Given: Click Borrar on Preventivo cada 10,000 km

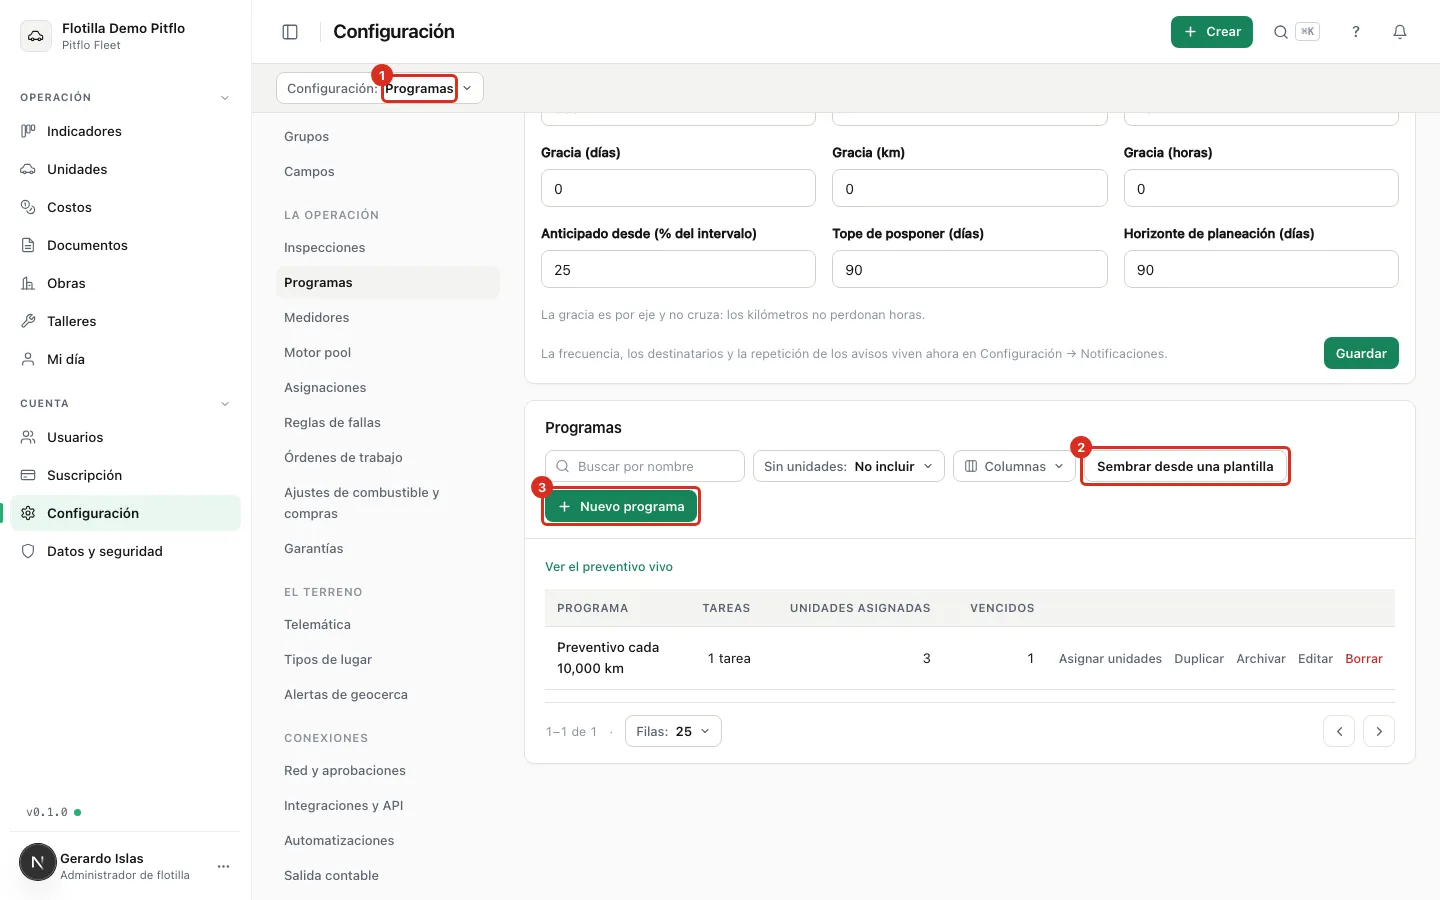Looking at the screenshot, I should tap(1364, 658).
